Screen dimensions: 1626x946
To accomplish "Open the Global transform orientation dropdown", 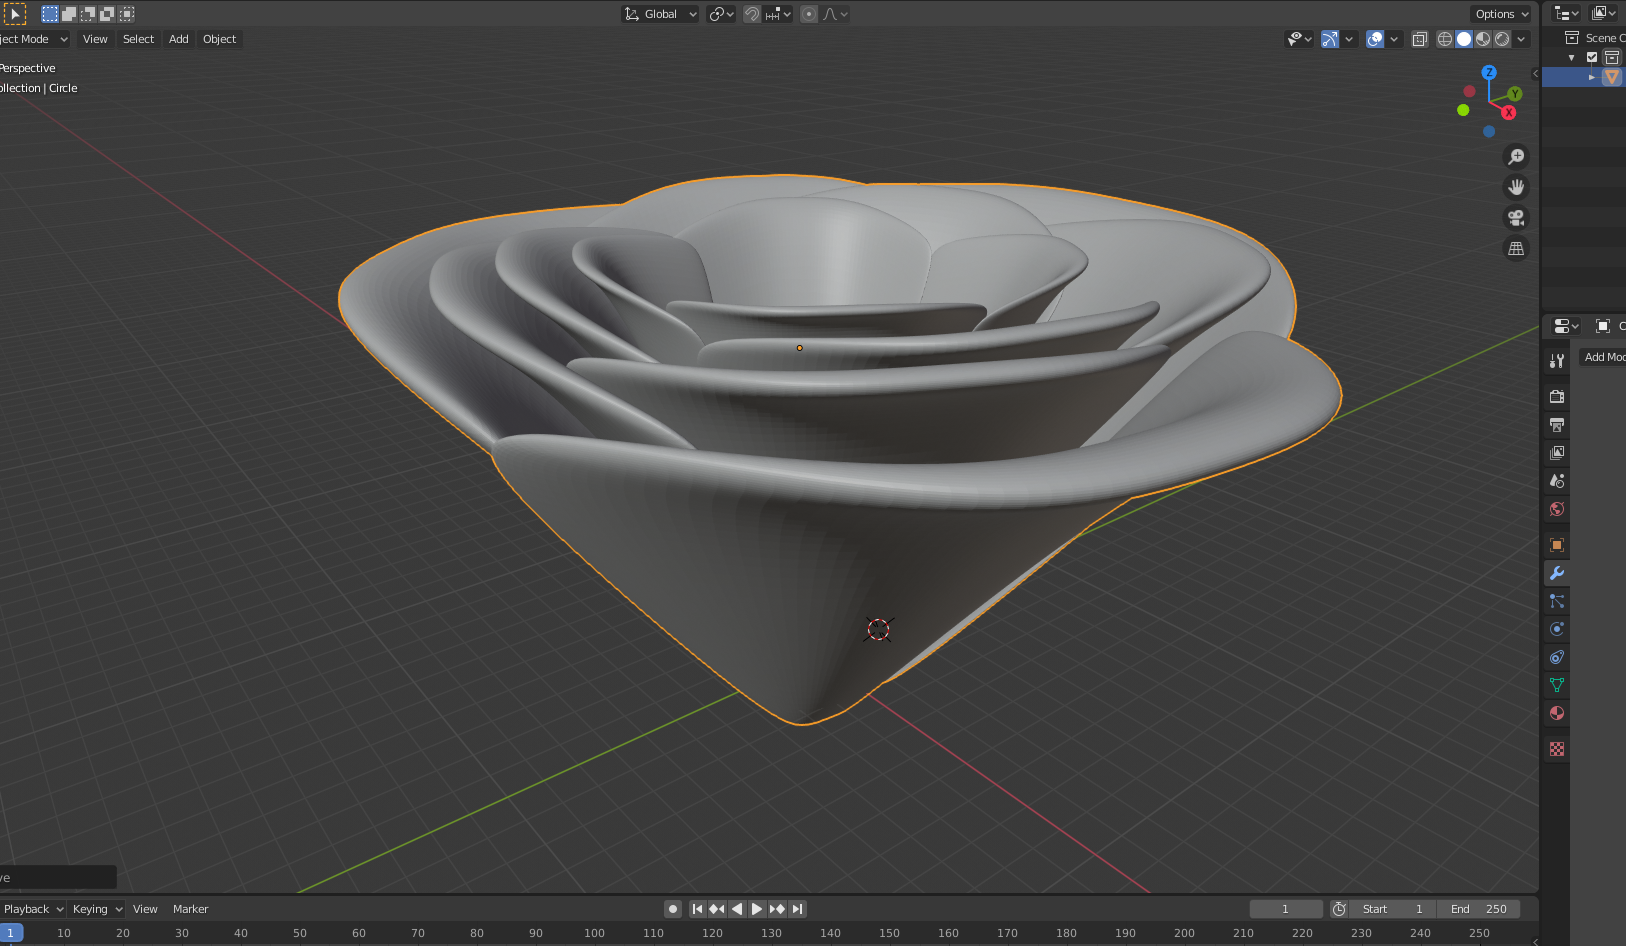I will pyautogui.click(x=660, y=13).
